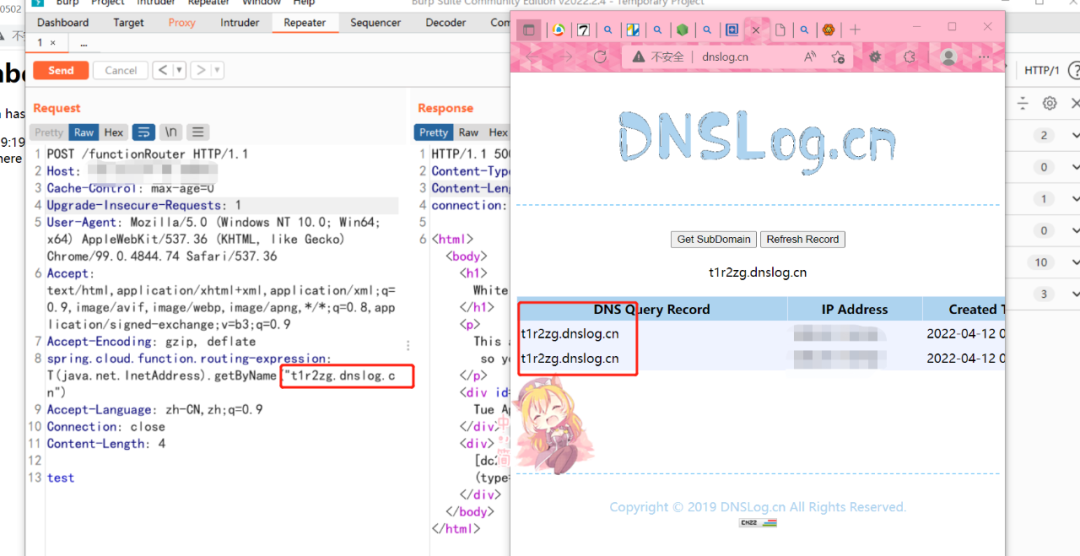Click the dnslog.cn address bar
The image size is (1080, 556).
pos(725,56)
